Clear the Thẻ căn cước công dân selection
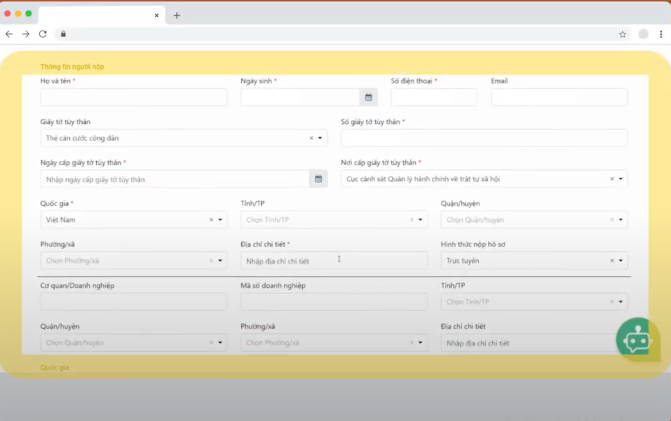Viewport: 671px width, 421px height. 310,138
